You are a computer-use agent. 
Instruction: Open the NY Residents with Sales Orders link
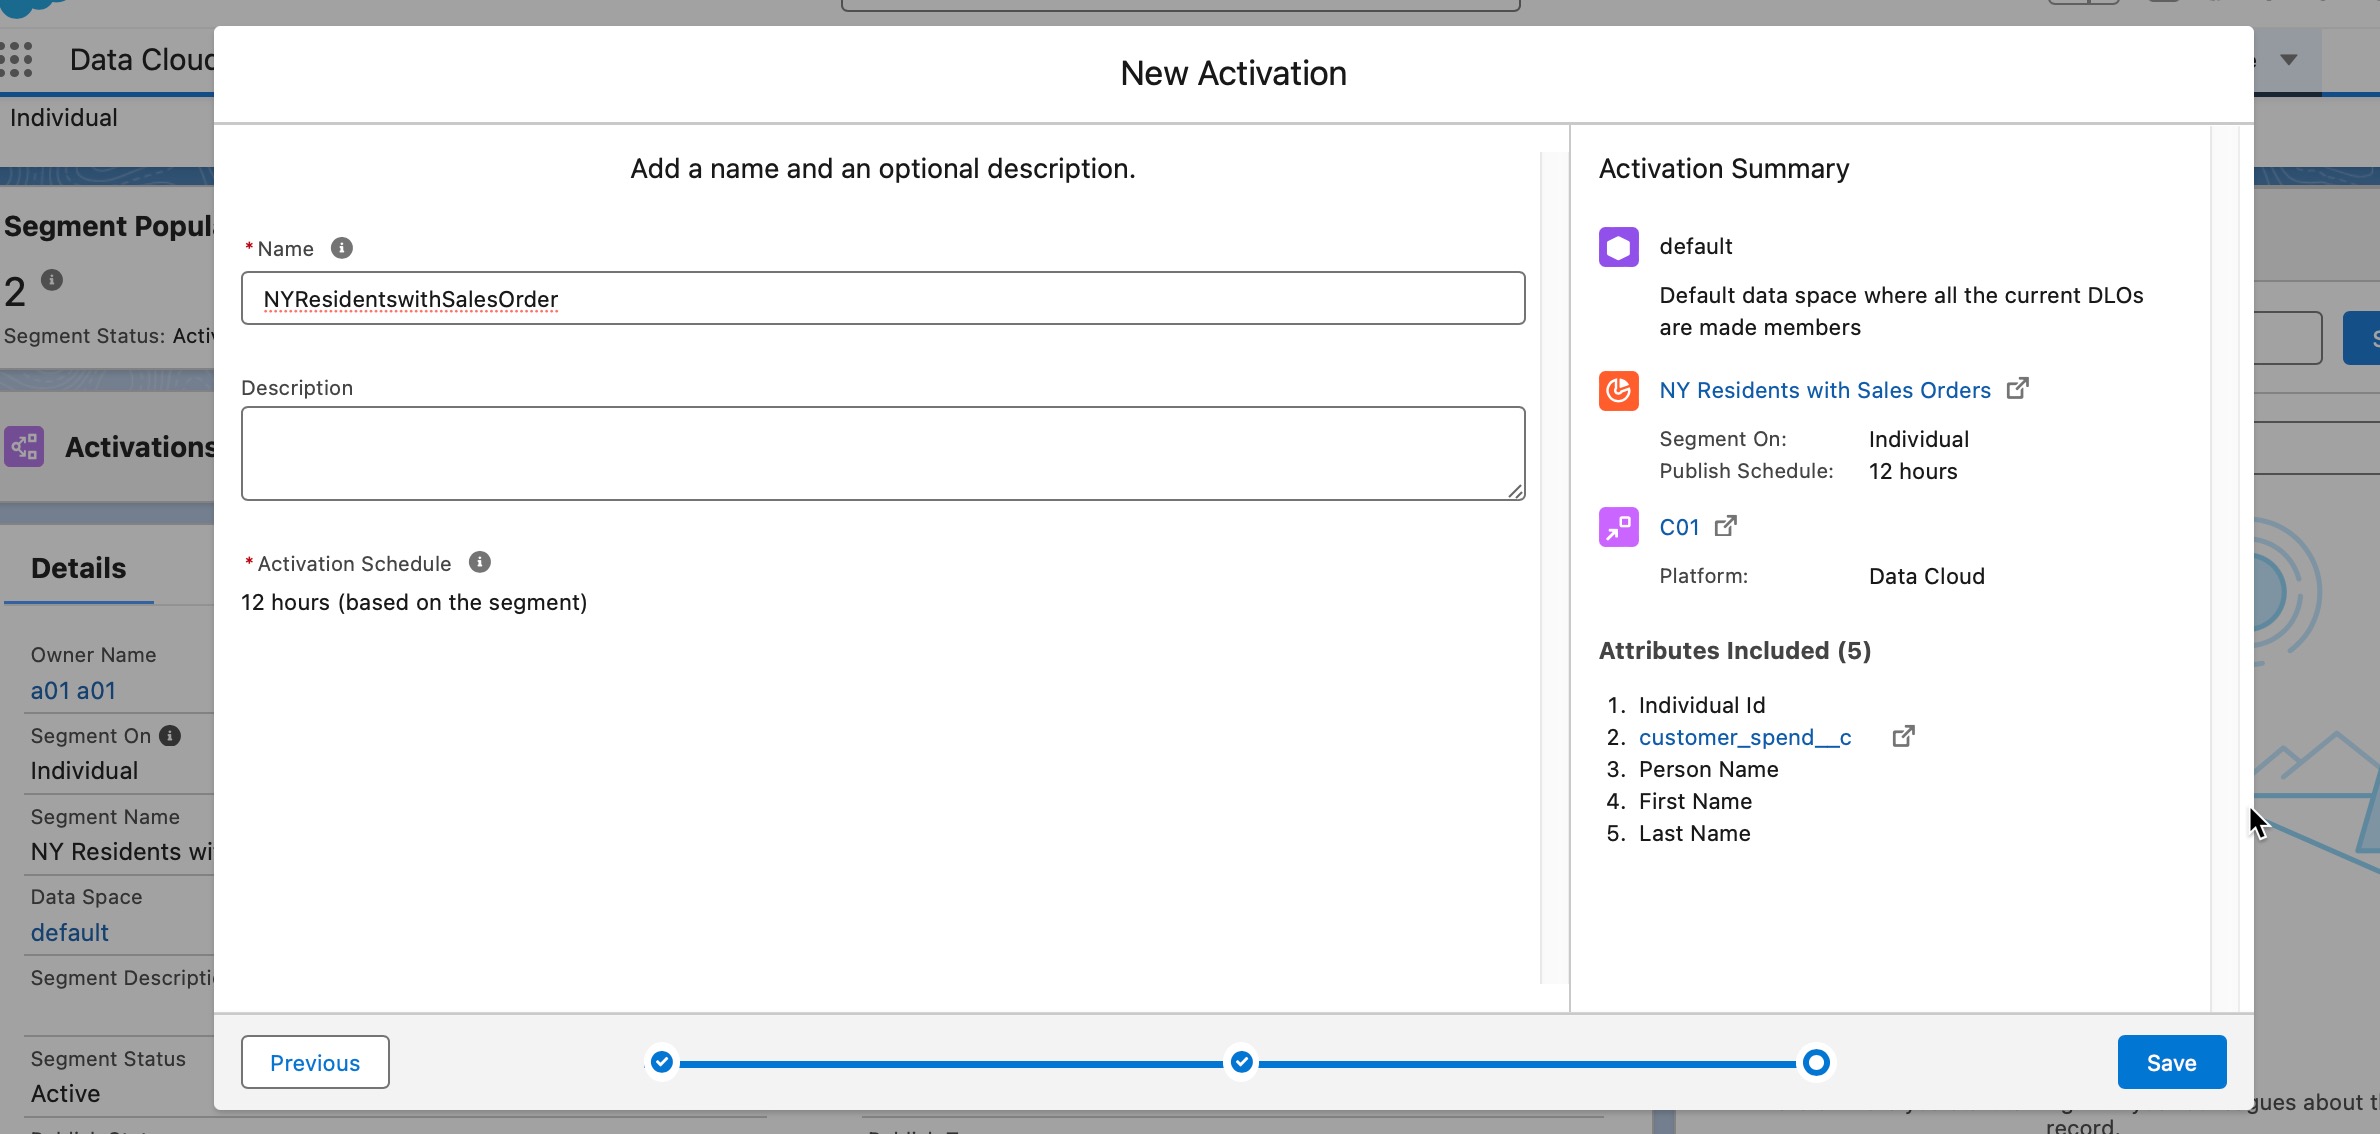[x=1825, y=390]
